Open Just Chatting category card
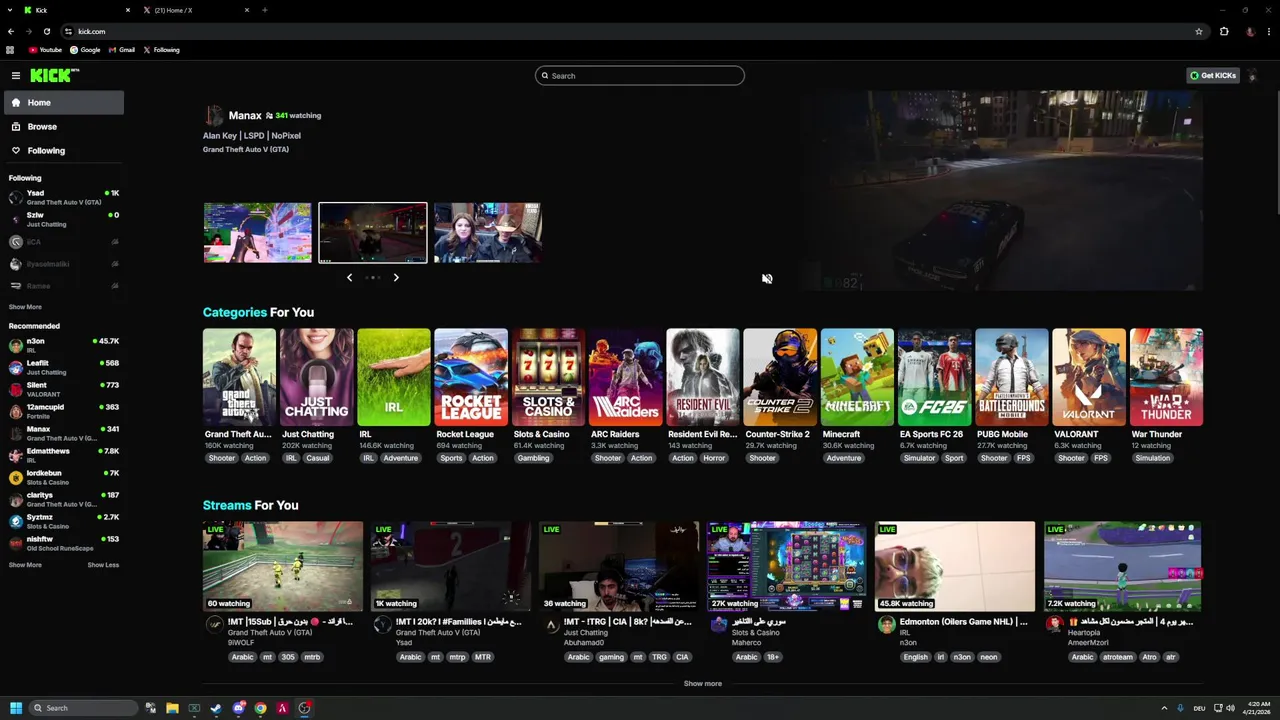The width and height of the screenshot is (1280, 720). (x=317, y=377)
